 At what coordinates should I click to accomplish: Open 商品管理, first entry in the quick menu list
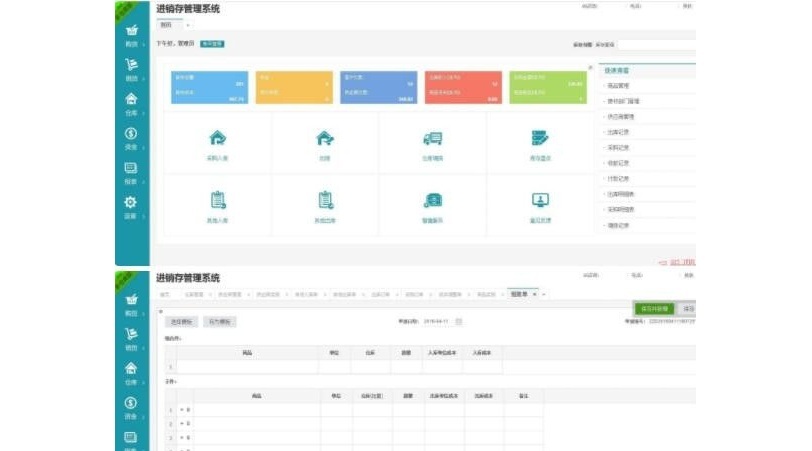coord(618,85)
